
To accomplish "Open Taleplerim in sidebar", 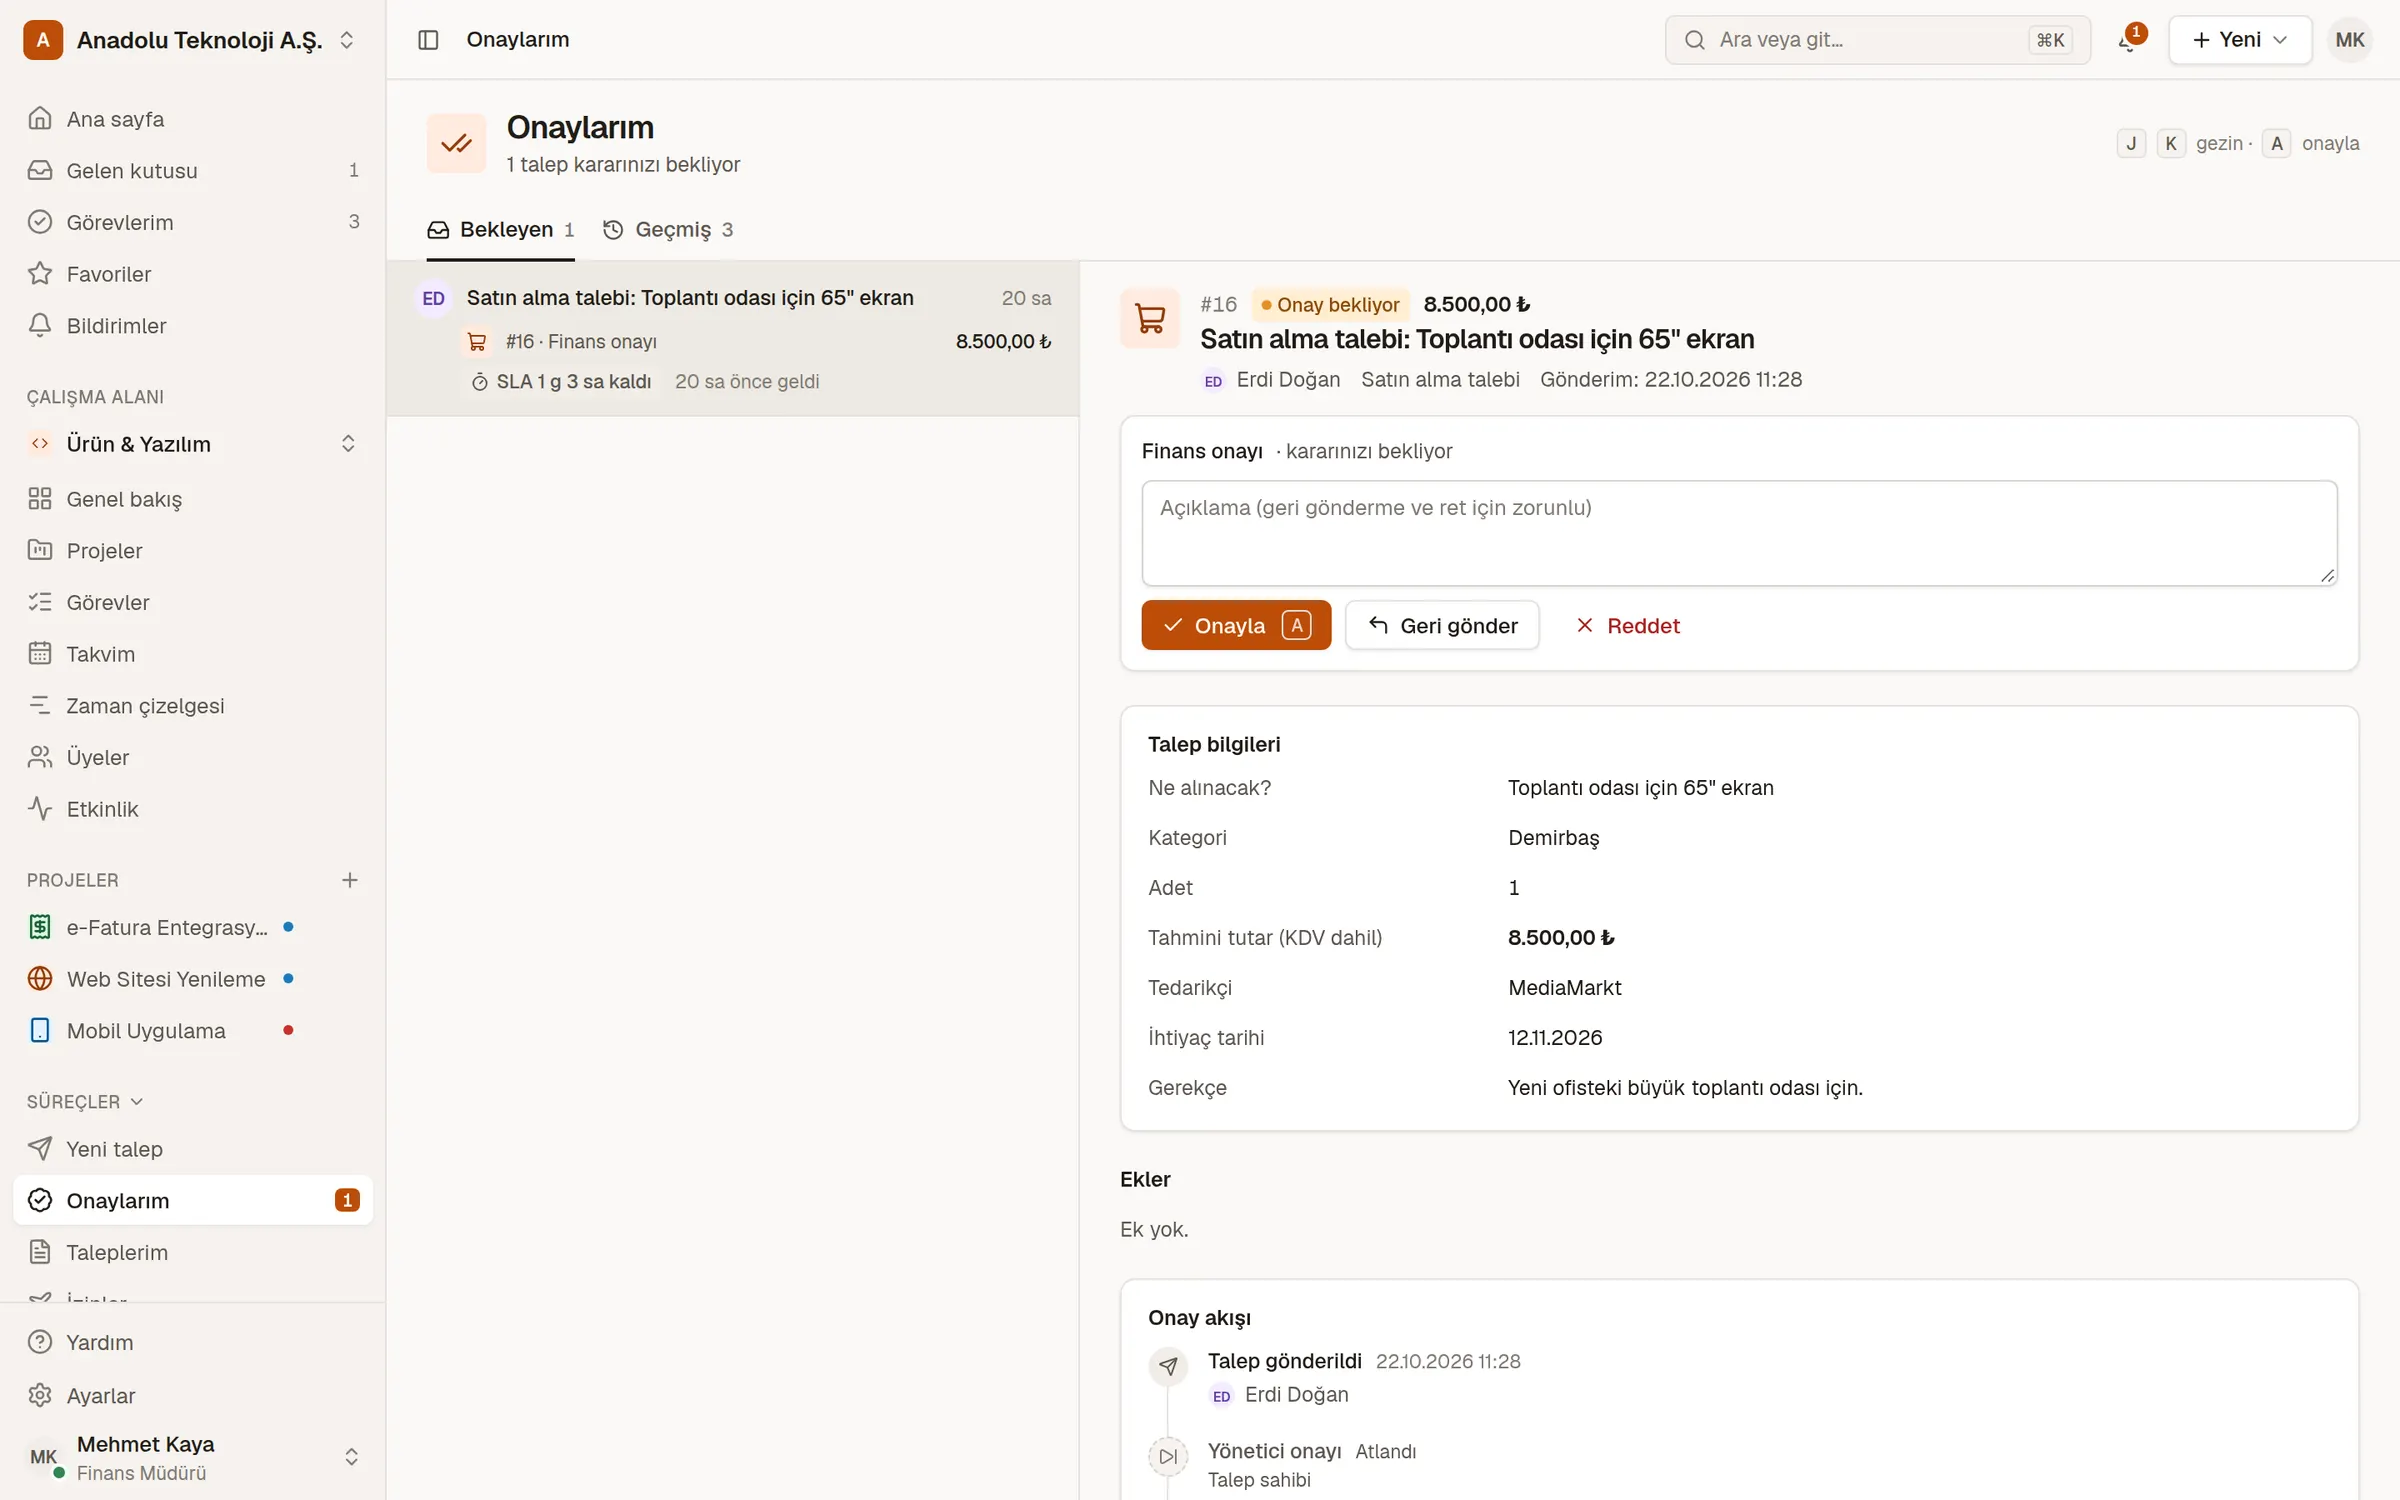I will coord(193,1252).
